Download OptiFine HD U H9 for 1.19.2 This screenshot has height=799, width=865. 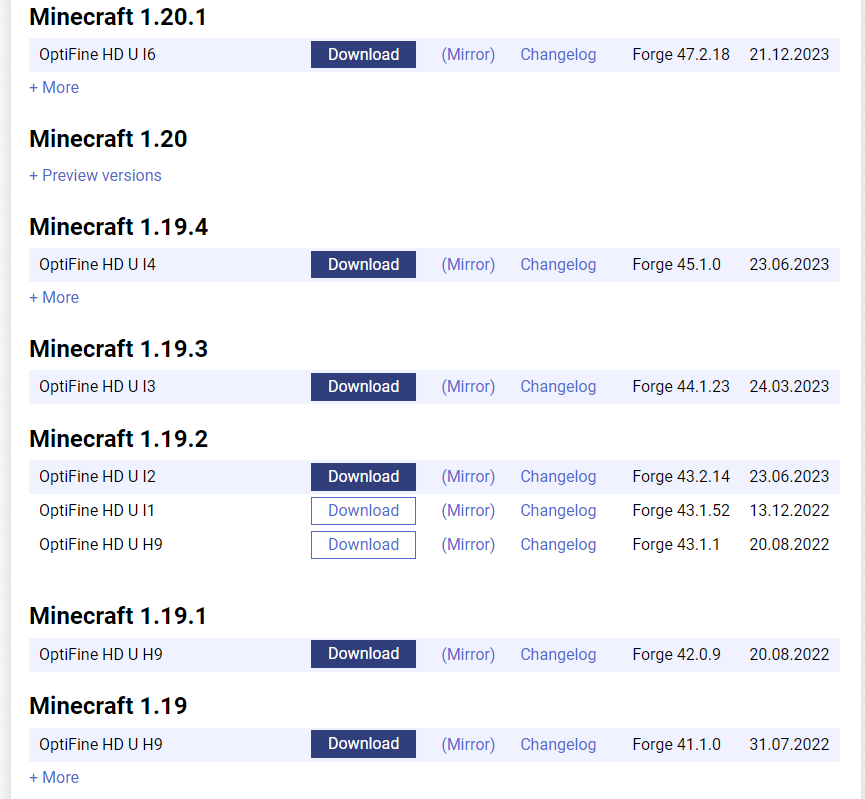(x=363, y=545)
